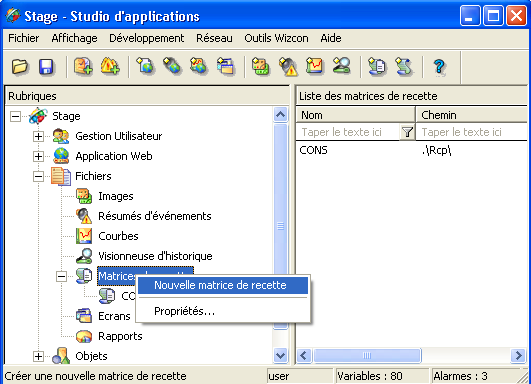This screenshot has width=531, height=384.
Task: Collapse Matrices de recette node
Action: coord(61,276)
